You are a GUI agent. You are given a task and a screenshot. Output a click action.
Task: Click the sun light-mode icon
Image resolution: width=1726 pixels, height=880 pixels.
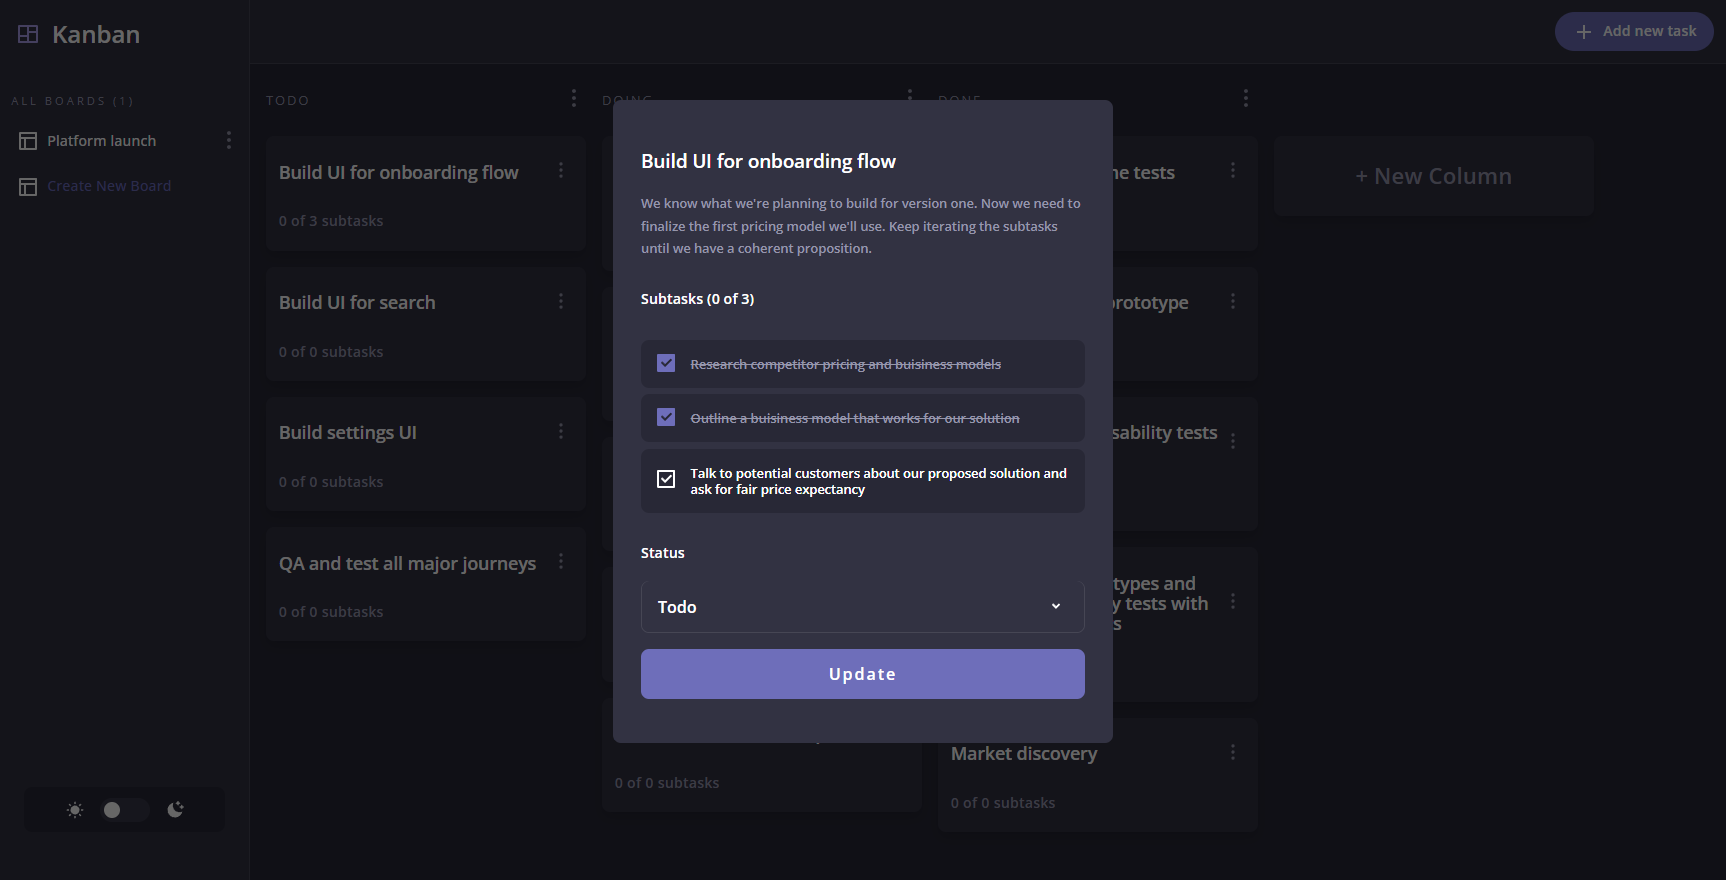75,810
